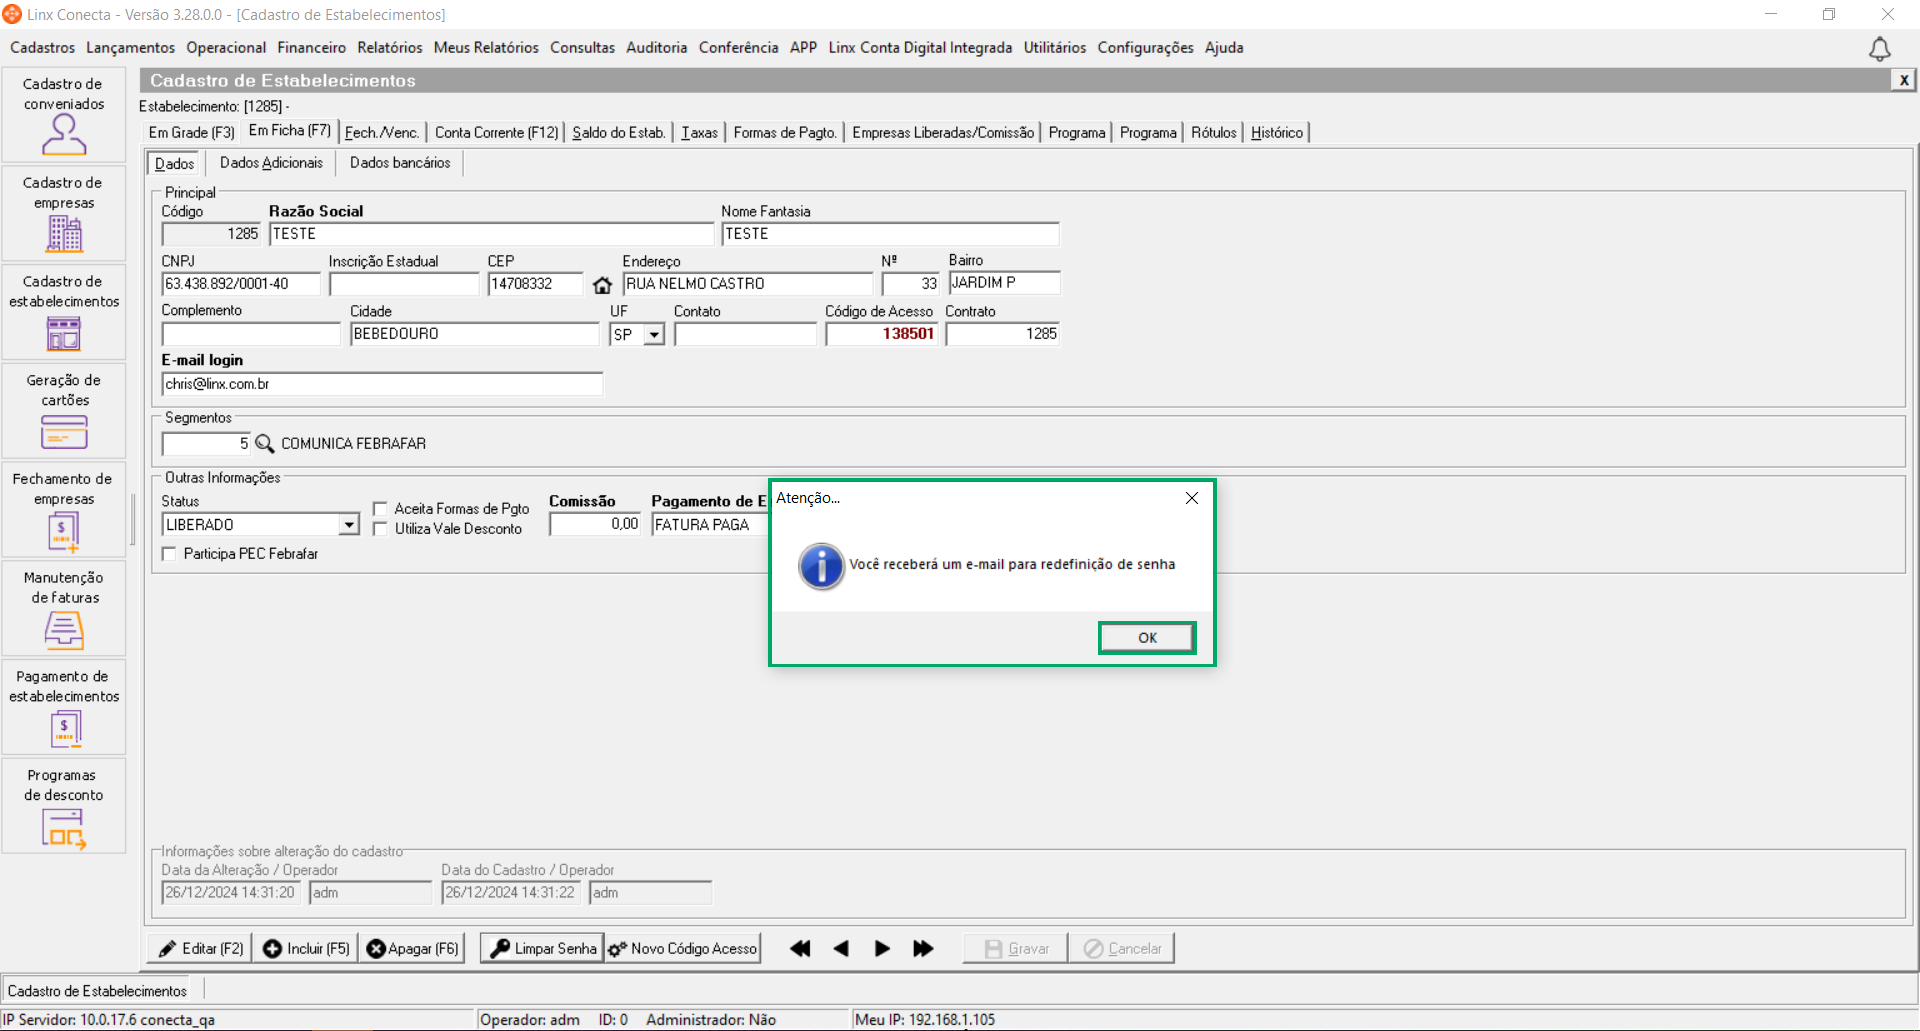Open the Configurações menu
The width and height of the screenshot is (1920, 1031).
pyautogui.click(x=1145, y=48)
